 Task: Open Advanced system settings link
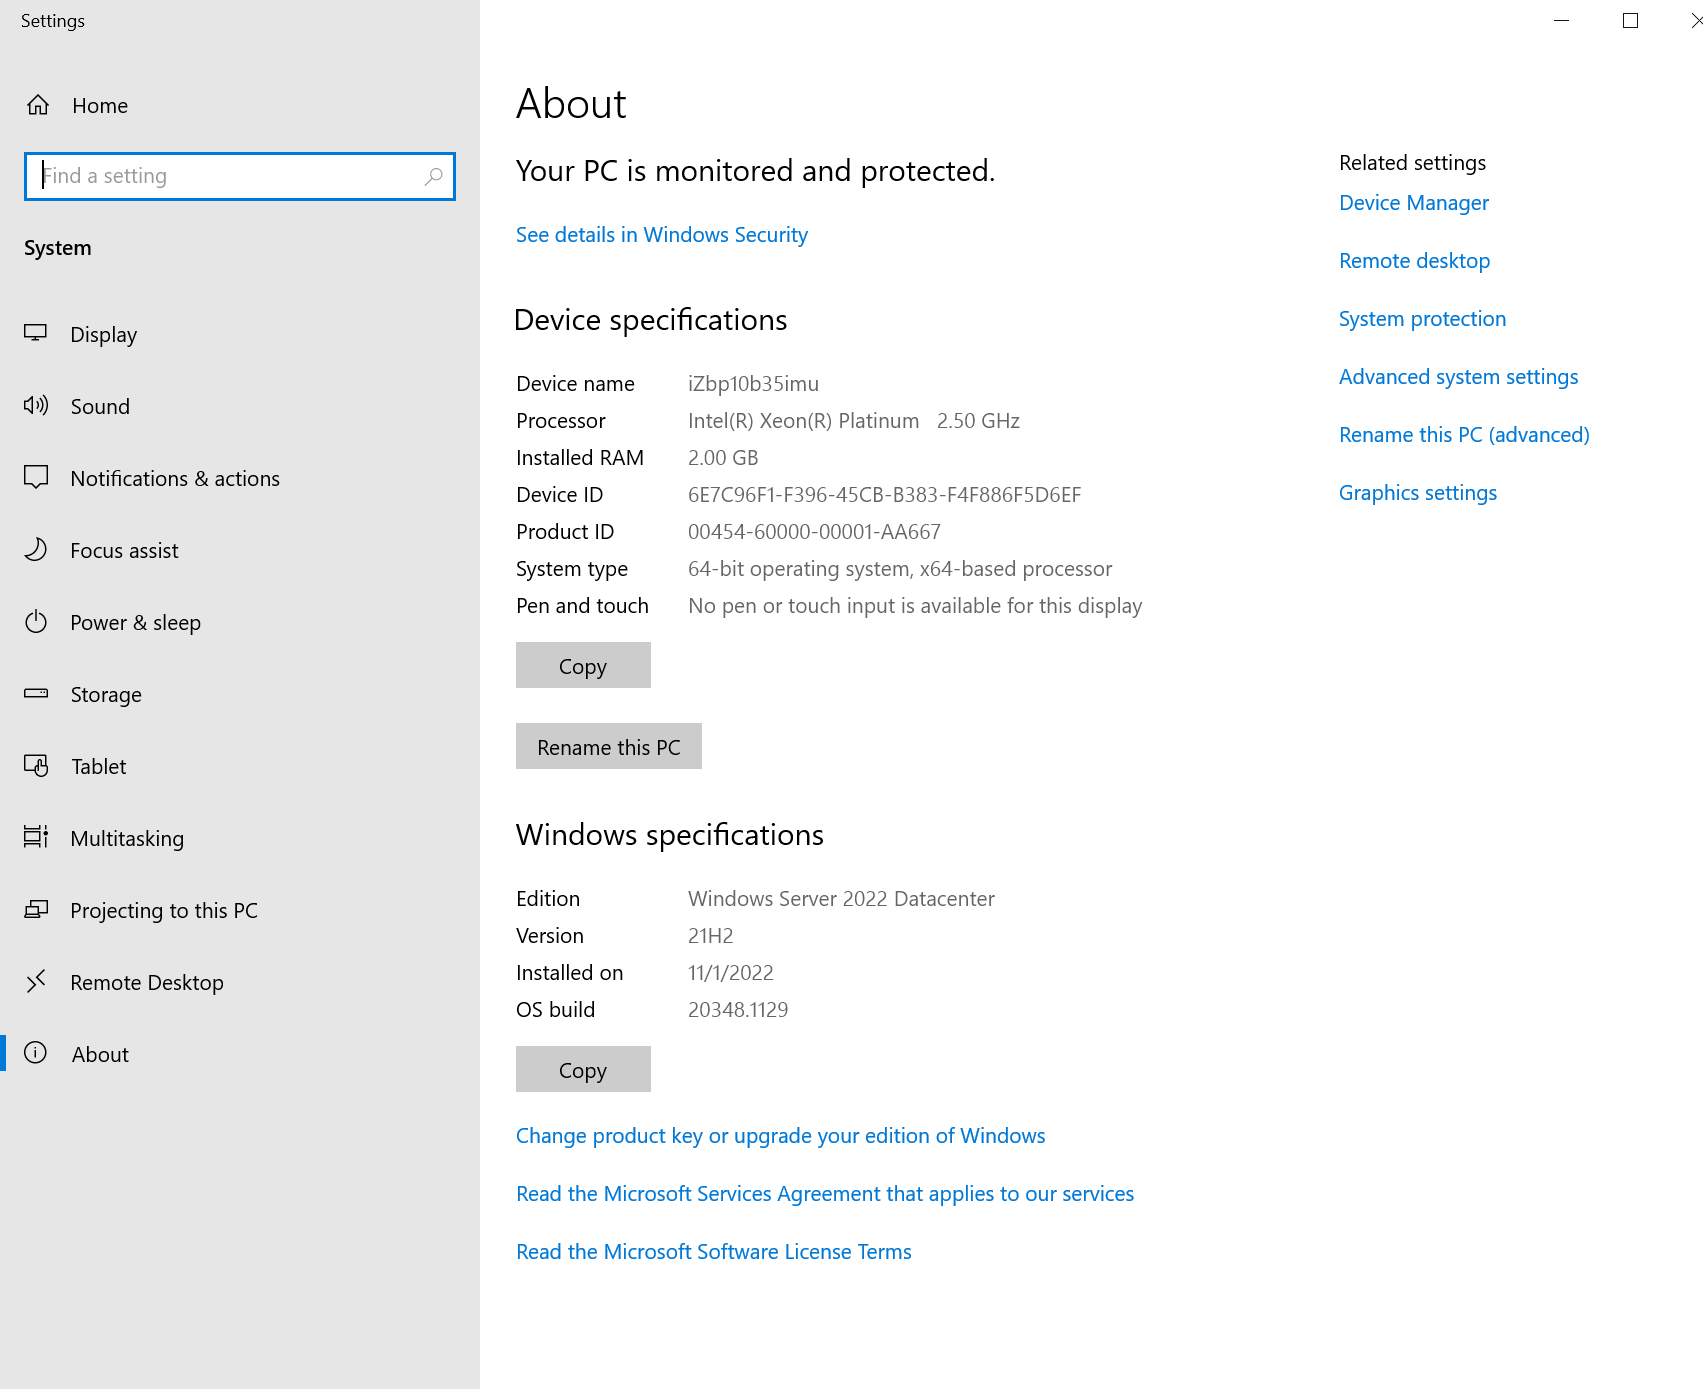click(x=1458, y=377)
